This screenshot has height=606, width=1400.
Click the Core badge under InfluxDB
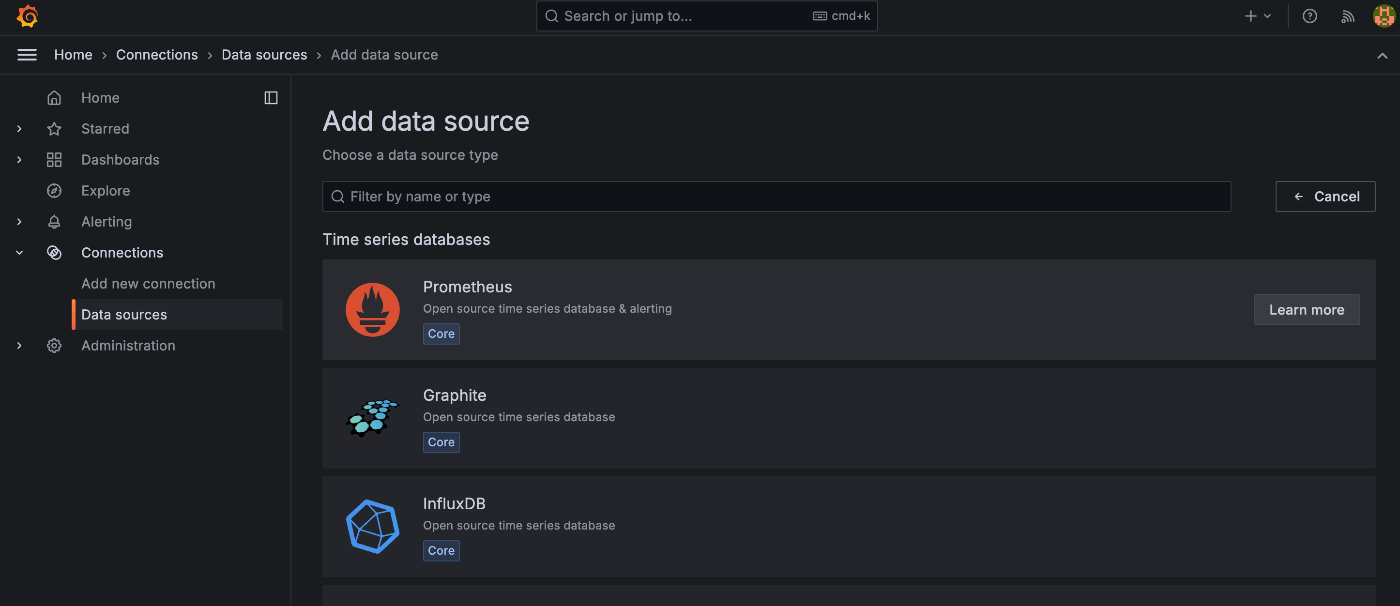[441, 551]
